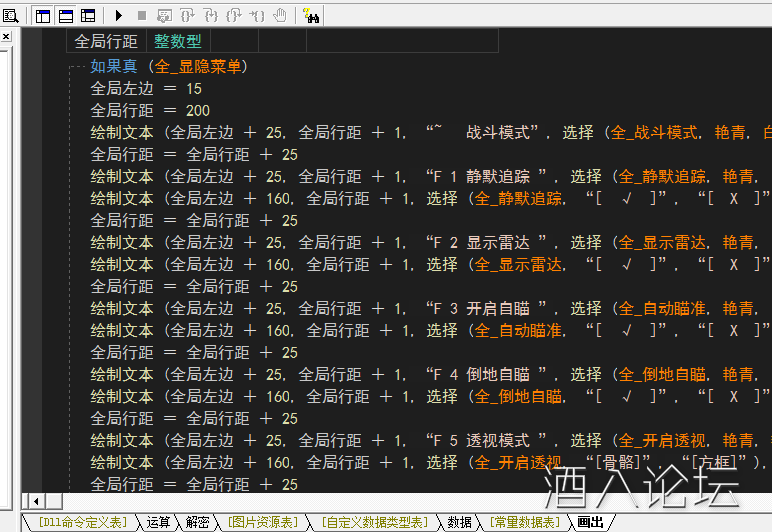
Task: Select the second window layout icon
Action: (65, 15)
